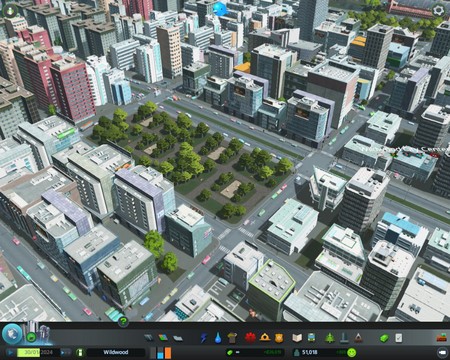This screenshot has height=360, width=450.
Task: Open the Electricity build menu
Action: pyautogui.click(x=203, y=338)
